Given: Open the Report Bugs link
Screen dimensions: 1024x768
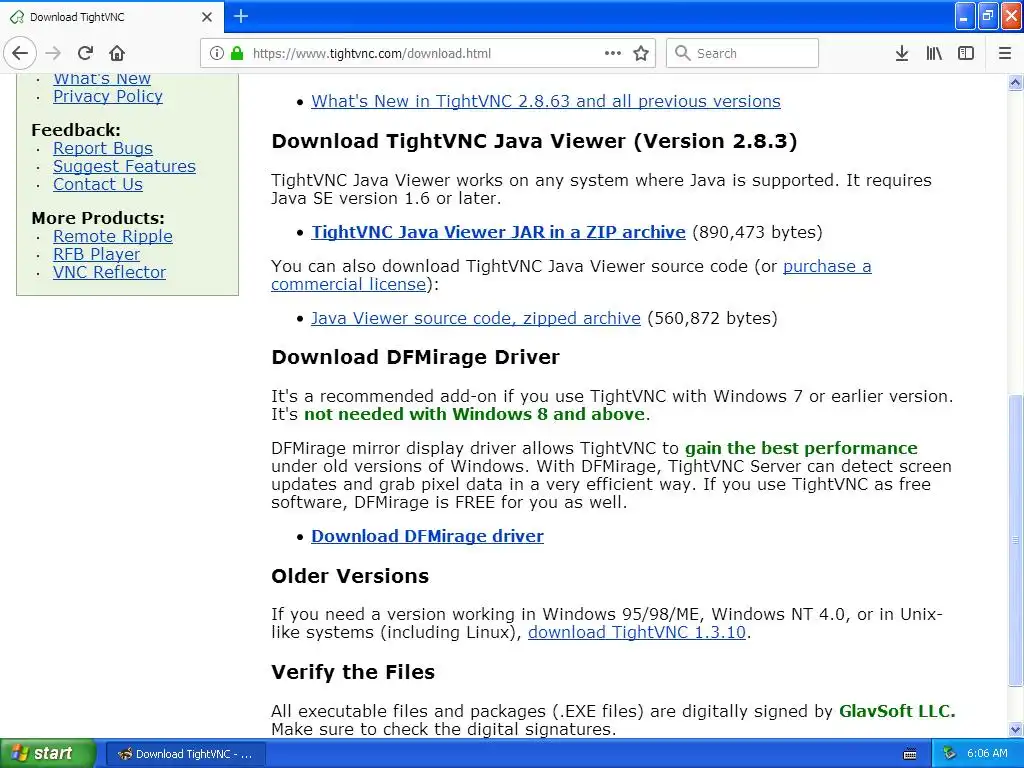Looking at the screenshot, I should click(103, 148).
